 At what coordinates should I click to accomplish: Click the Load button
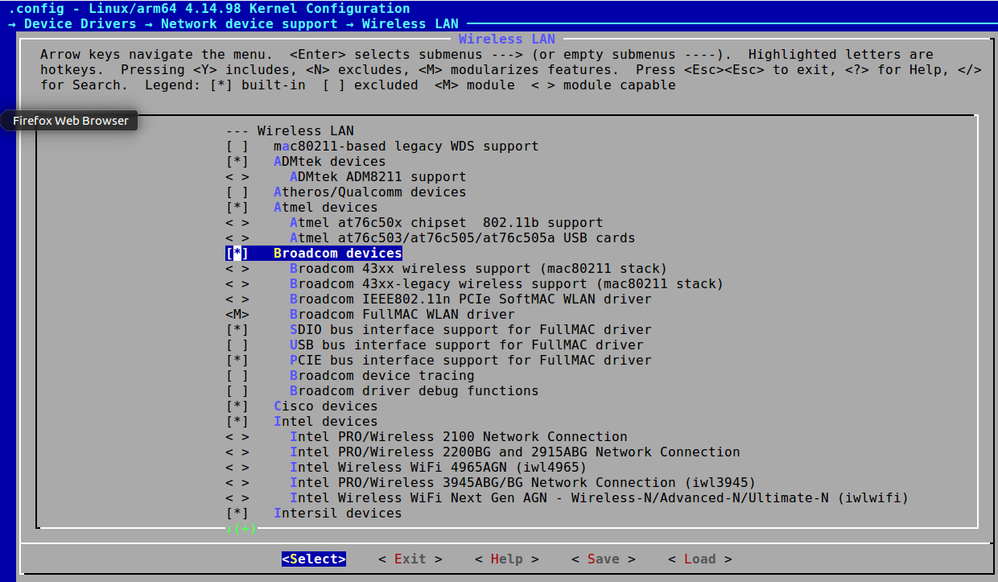[x=699, y=559]
